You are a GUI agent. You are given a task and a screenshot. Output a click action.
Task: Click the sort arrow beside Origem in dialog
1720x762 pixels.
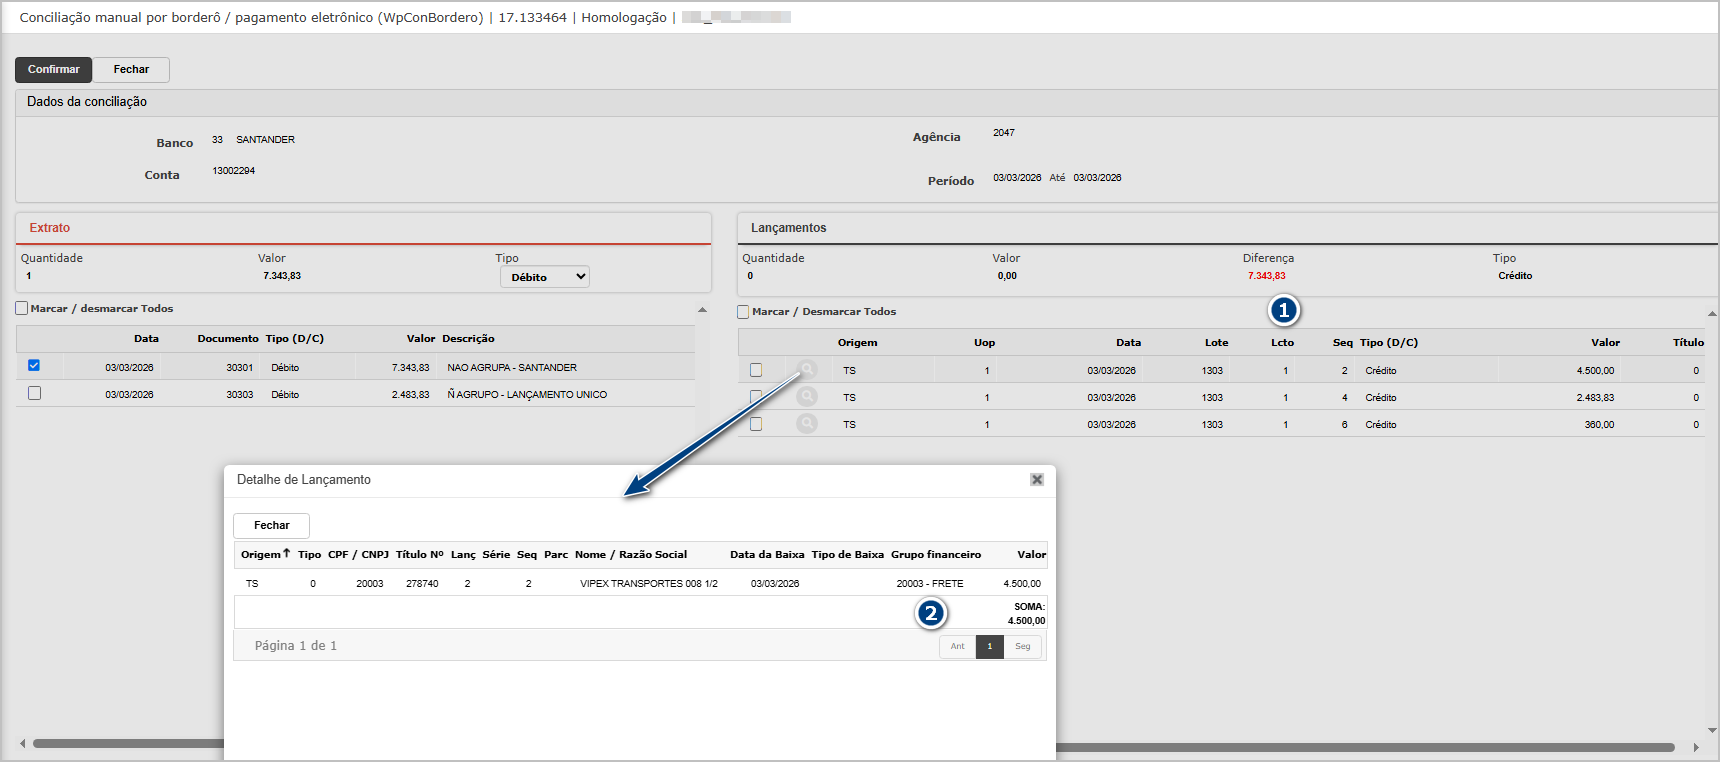[287, 553]
